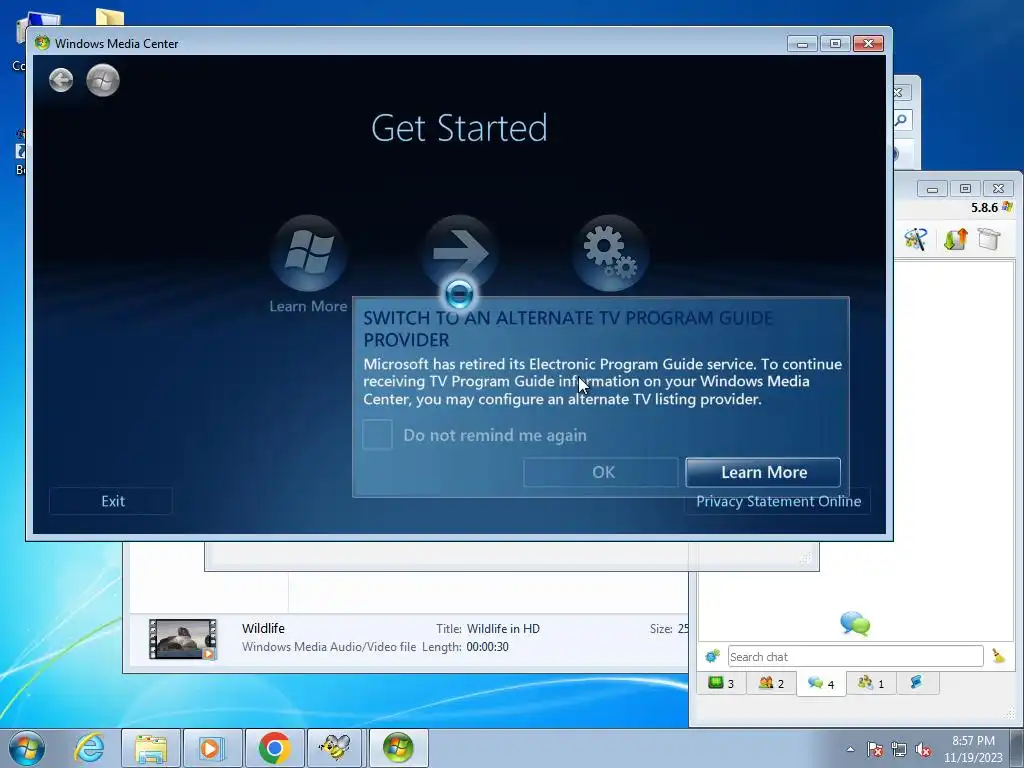Click the trash bin icon in chat toolbar
The width and height of the screenshot is (1024, 768).
(989, 239)
